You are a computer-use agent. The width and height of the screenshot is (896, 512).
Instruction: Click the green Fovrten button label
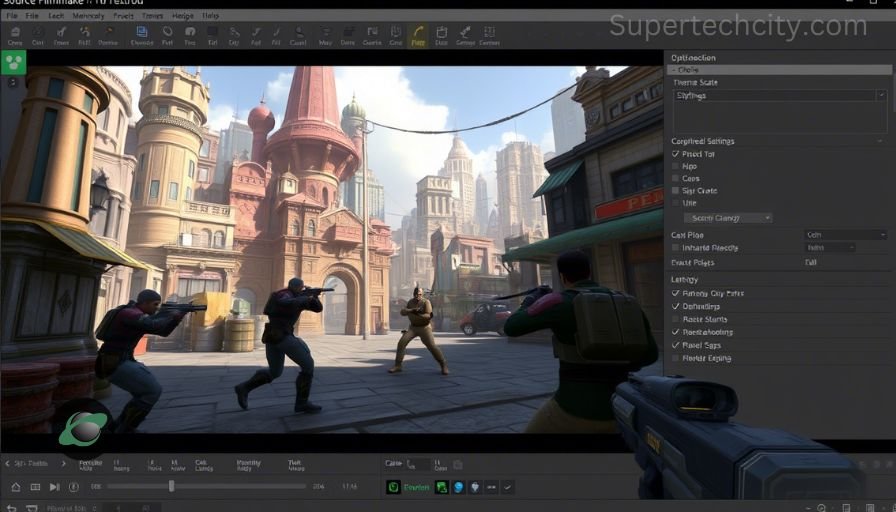tap(416, 487)
